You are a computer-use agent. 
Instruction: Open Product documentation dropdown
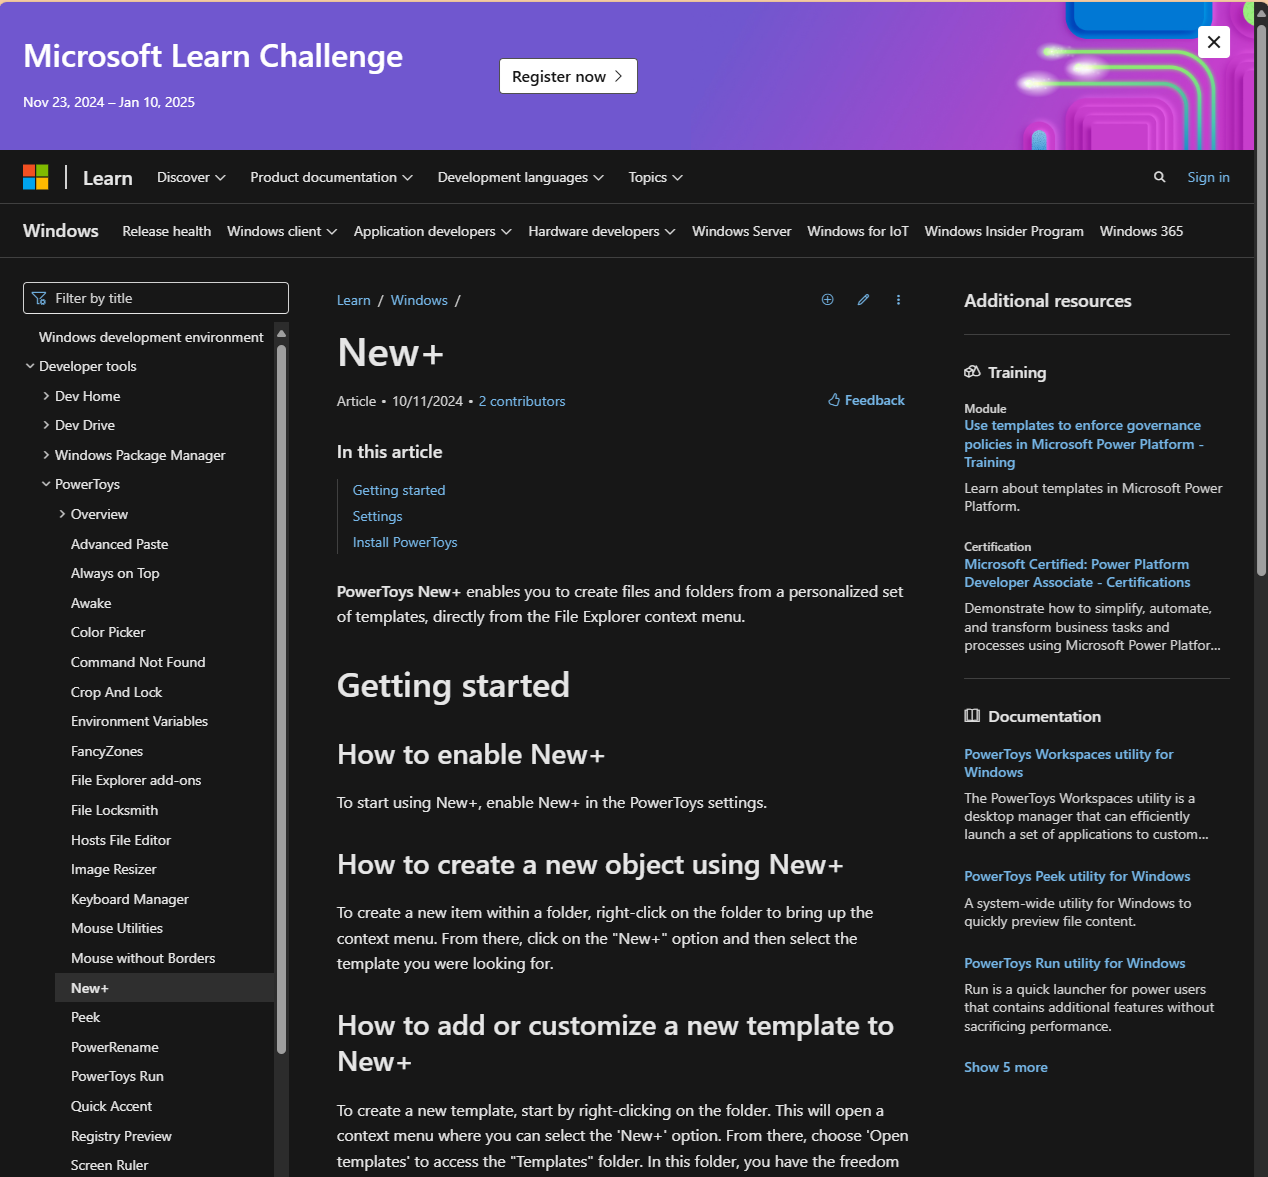331,177
